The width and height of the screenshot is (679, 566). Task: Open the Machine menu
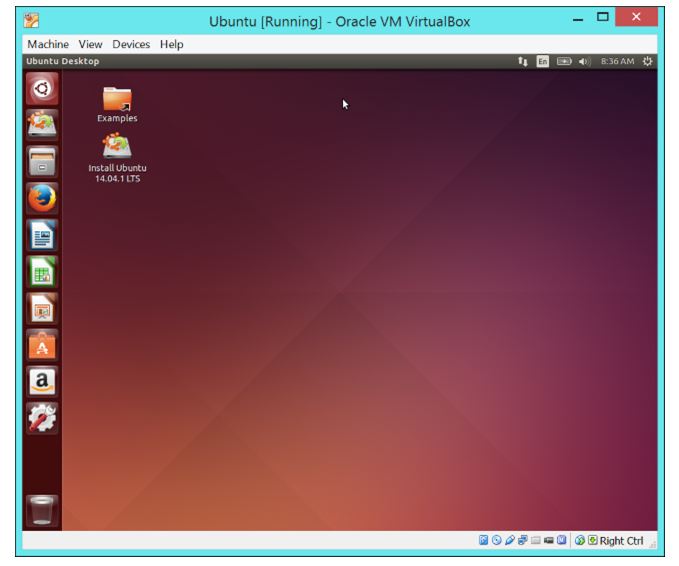pyautogui.click(x=48, y=44)
